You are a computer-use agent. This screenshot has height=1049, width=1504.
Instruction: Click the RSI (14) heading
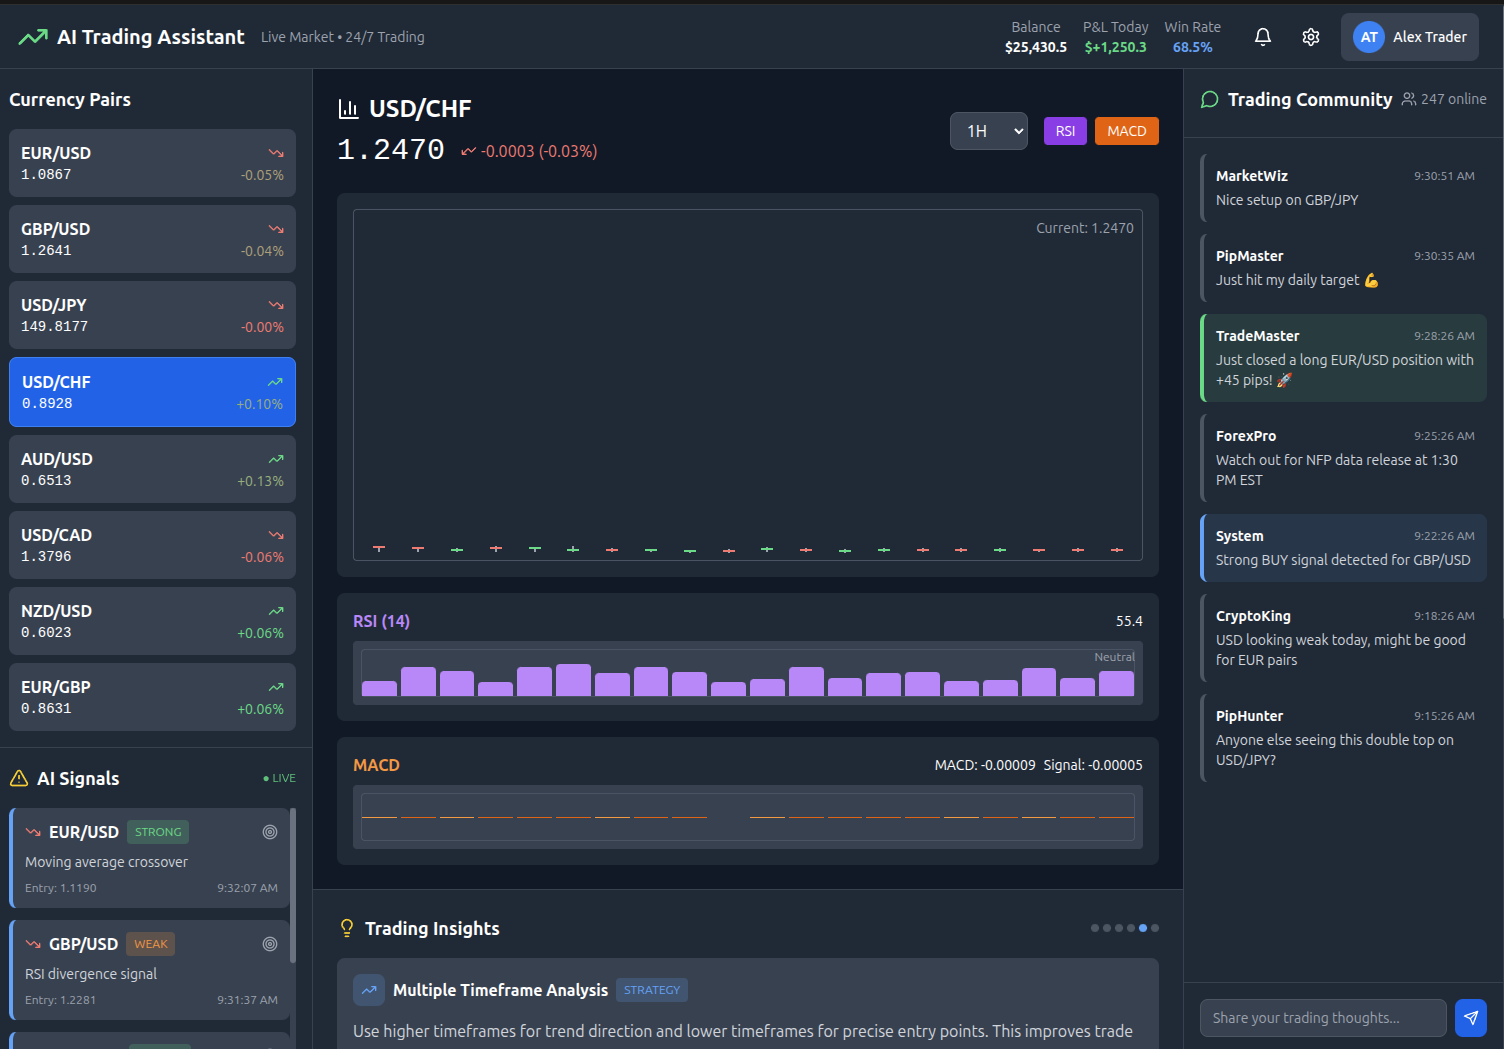(381, 621)
